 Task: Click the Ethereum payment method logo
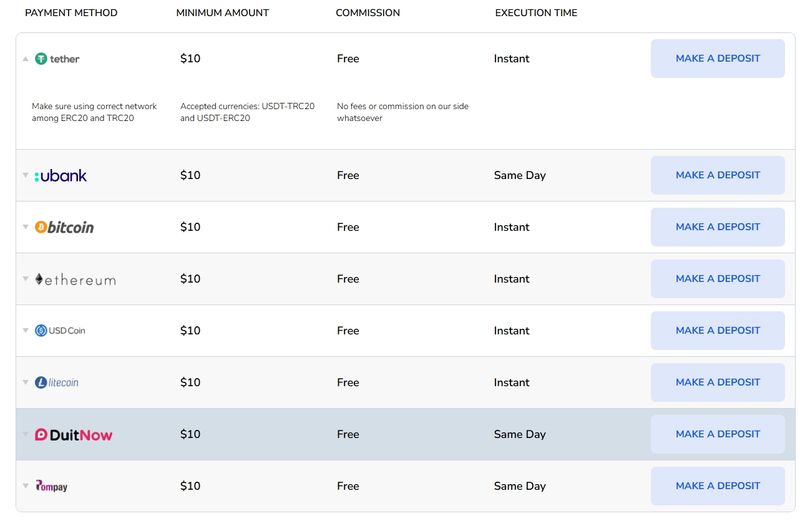(75, 279)
